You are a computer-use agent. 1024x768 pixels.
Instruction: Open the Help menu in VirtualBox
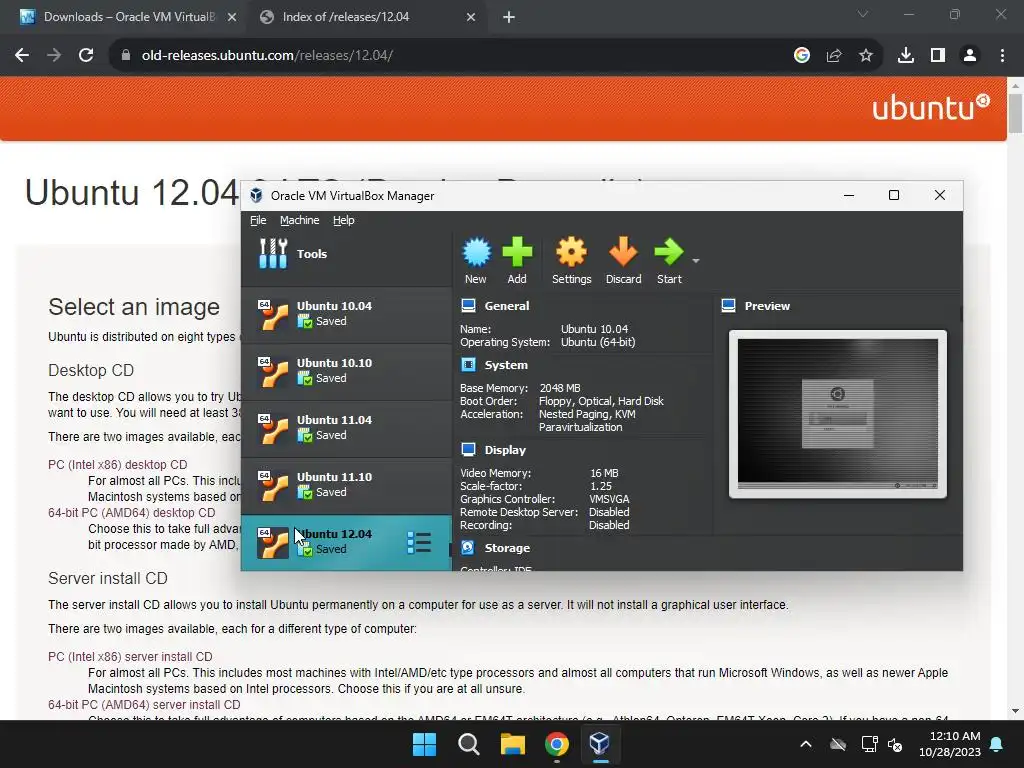point(344,220)
